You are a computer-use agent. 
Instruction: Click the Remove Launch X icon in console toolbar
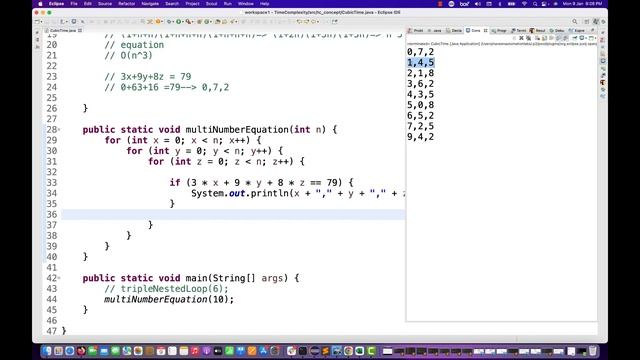click(521, 38)
